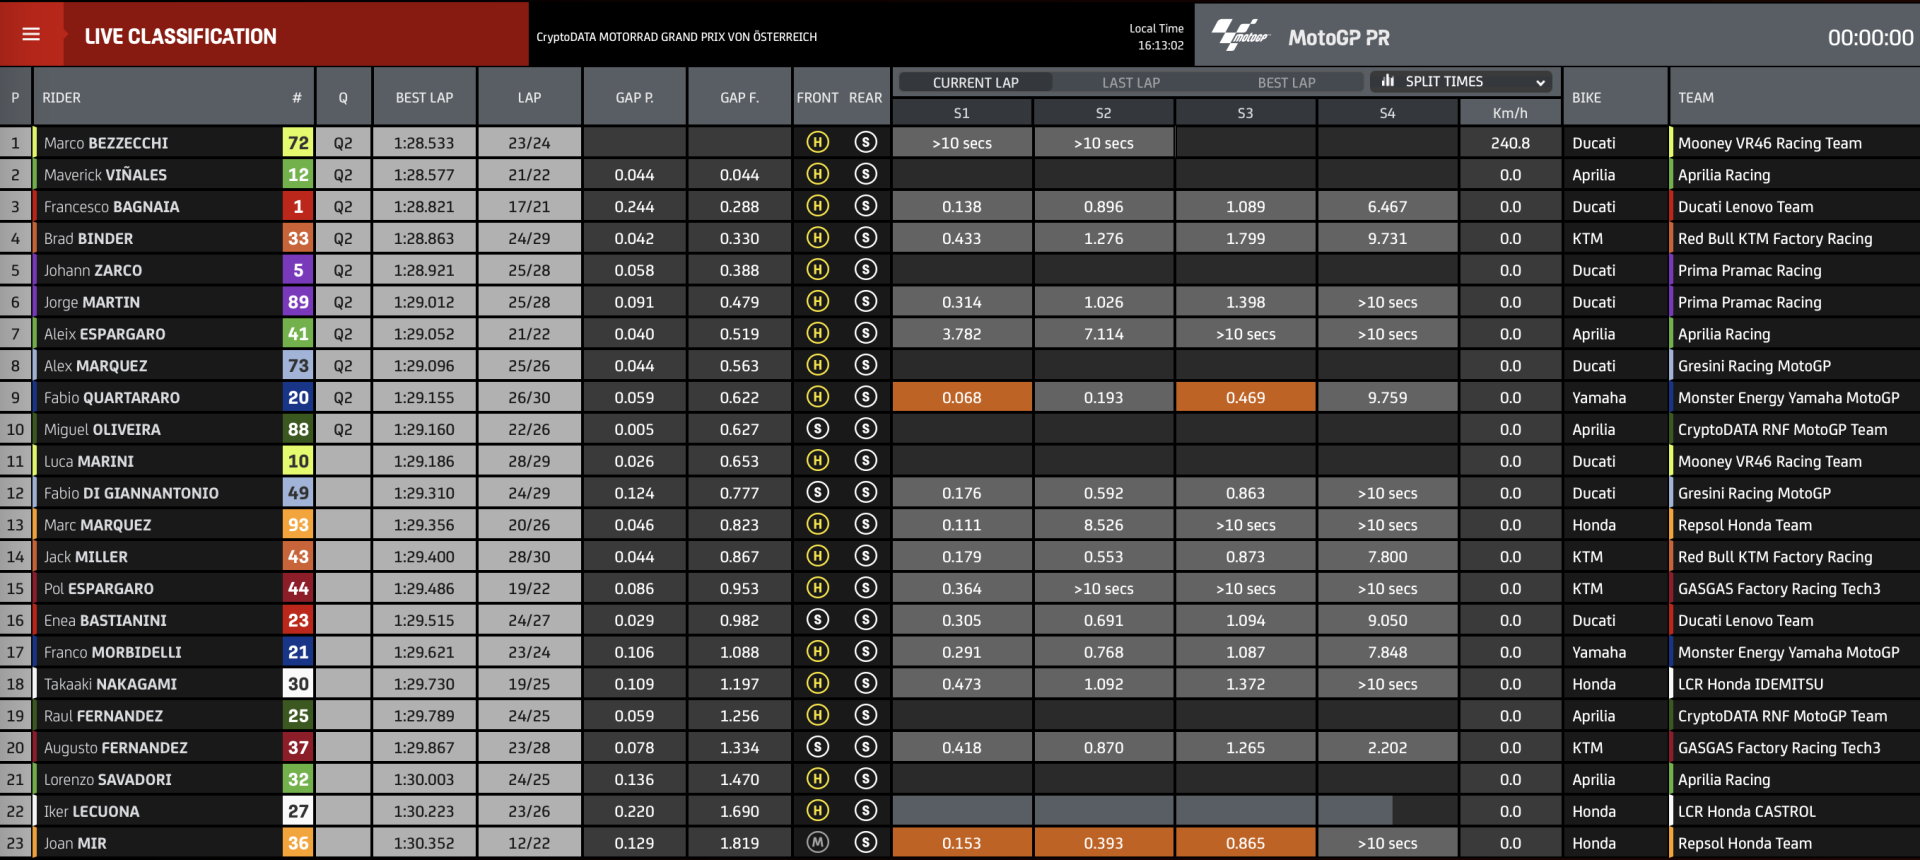Click the GAP P. column header
This screenshot has height=860, width=1920.
634,98
